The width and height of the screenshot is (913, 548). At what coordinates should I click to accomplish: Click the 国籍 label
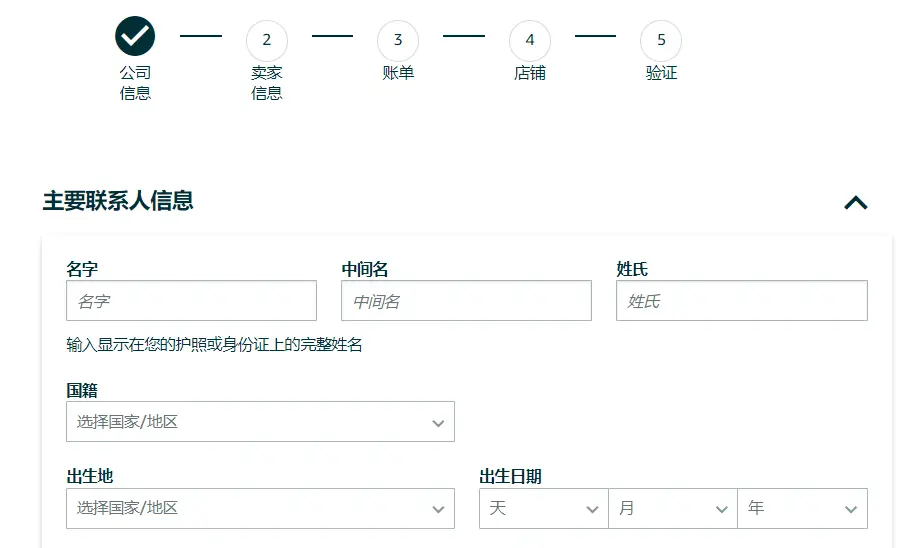point(82,390)
